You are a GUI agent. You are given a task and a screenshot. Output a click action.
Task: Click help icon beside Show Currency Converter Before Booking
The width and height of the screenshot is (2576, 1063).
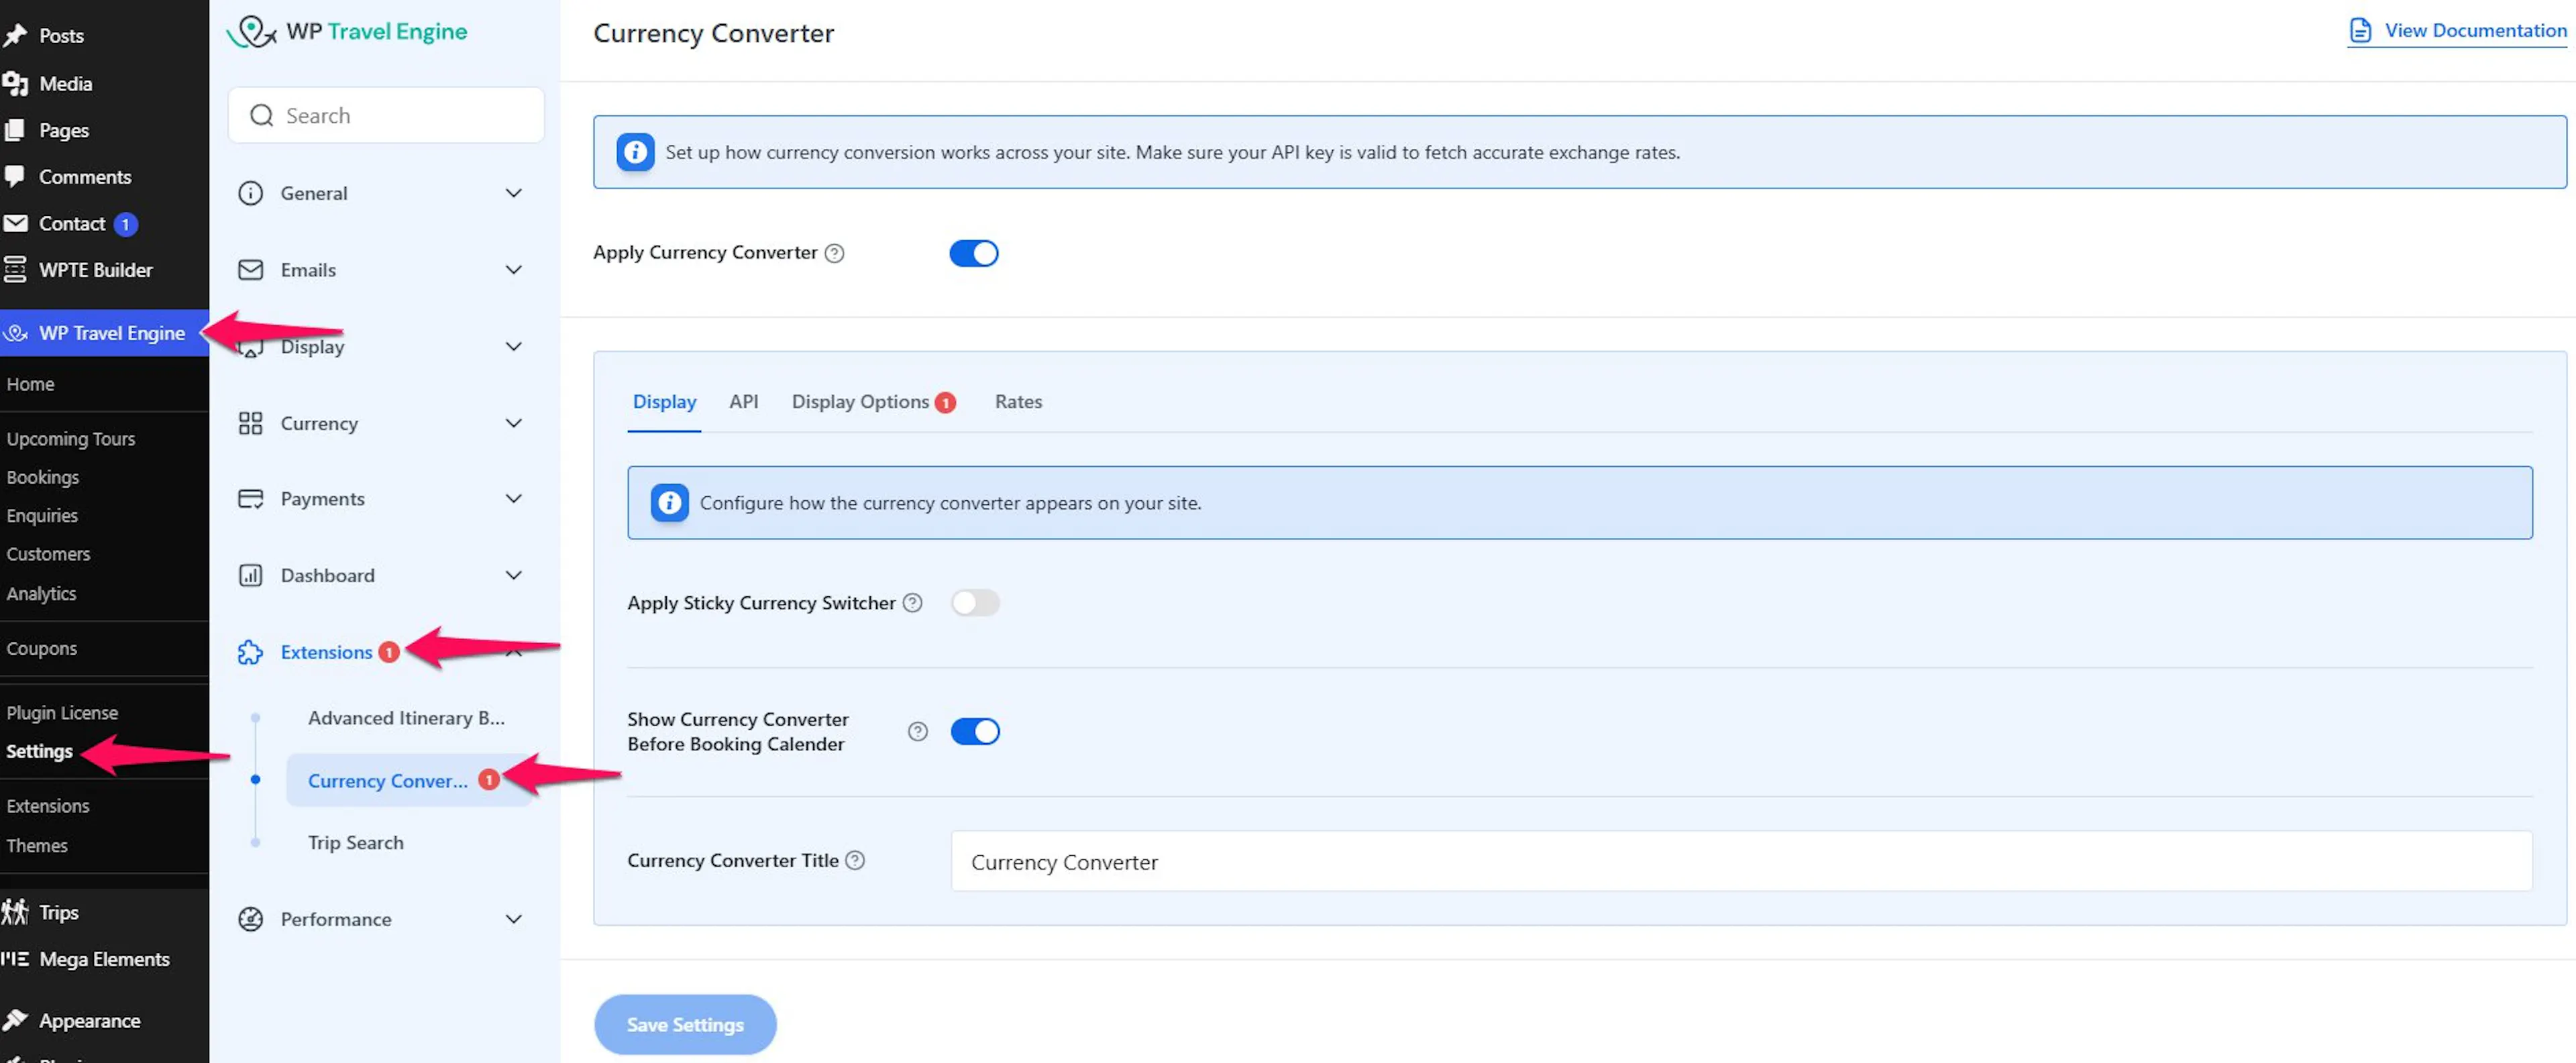[917, 731]
